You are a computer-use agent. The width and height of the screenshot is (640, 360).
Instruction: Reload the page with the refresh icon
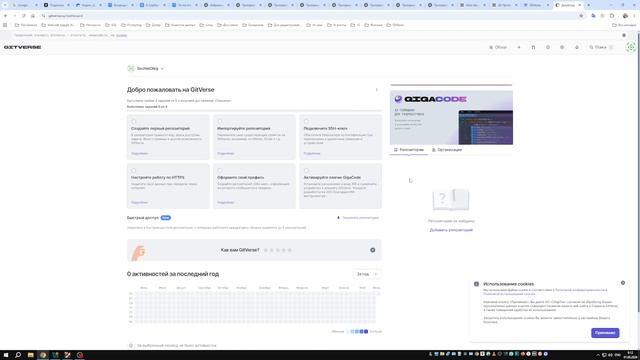24,16
